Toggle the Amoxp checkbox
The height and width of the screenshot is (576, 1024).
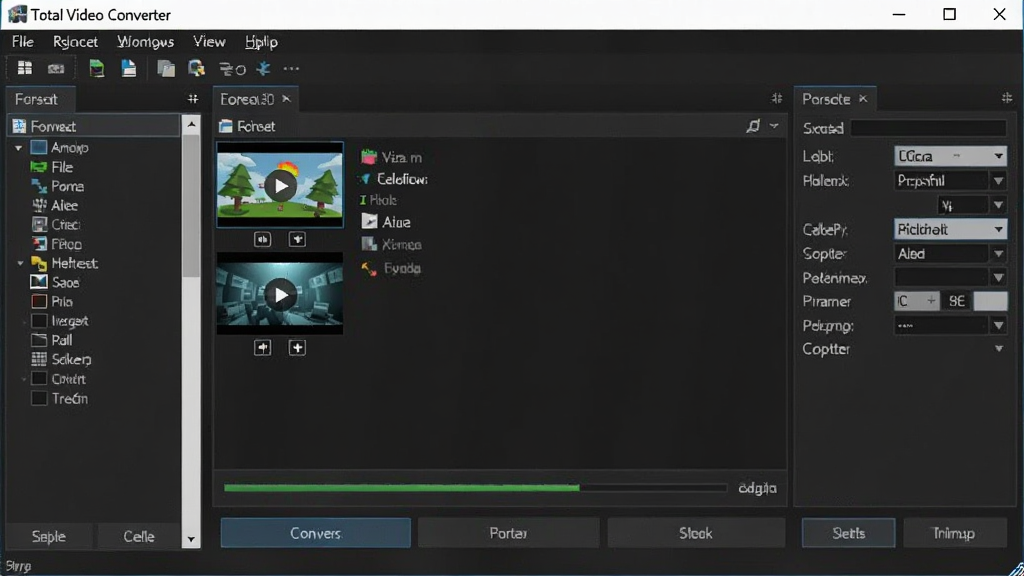39,148
